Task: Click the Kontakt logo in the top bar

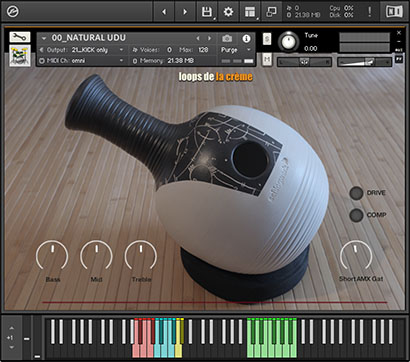Action: [13, 11]
